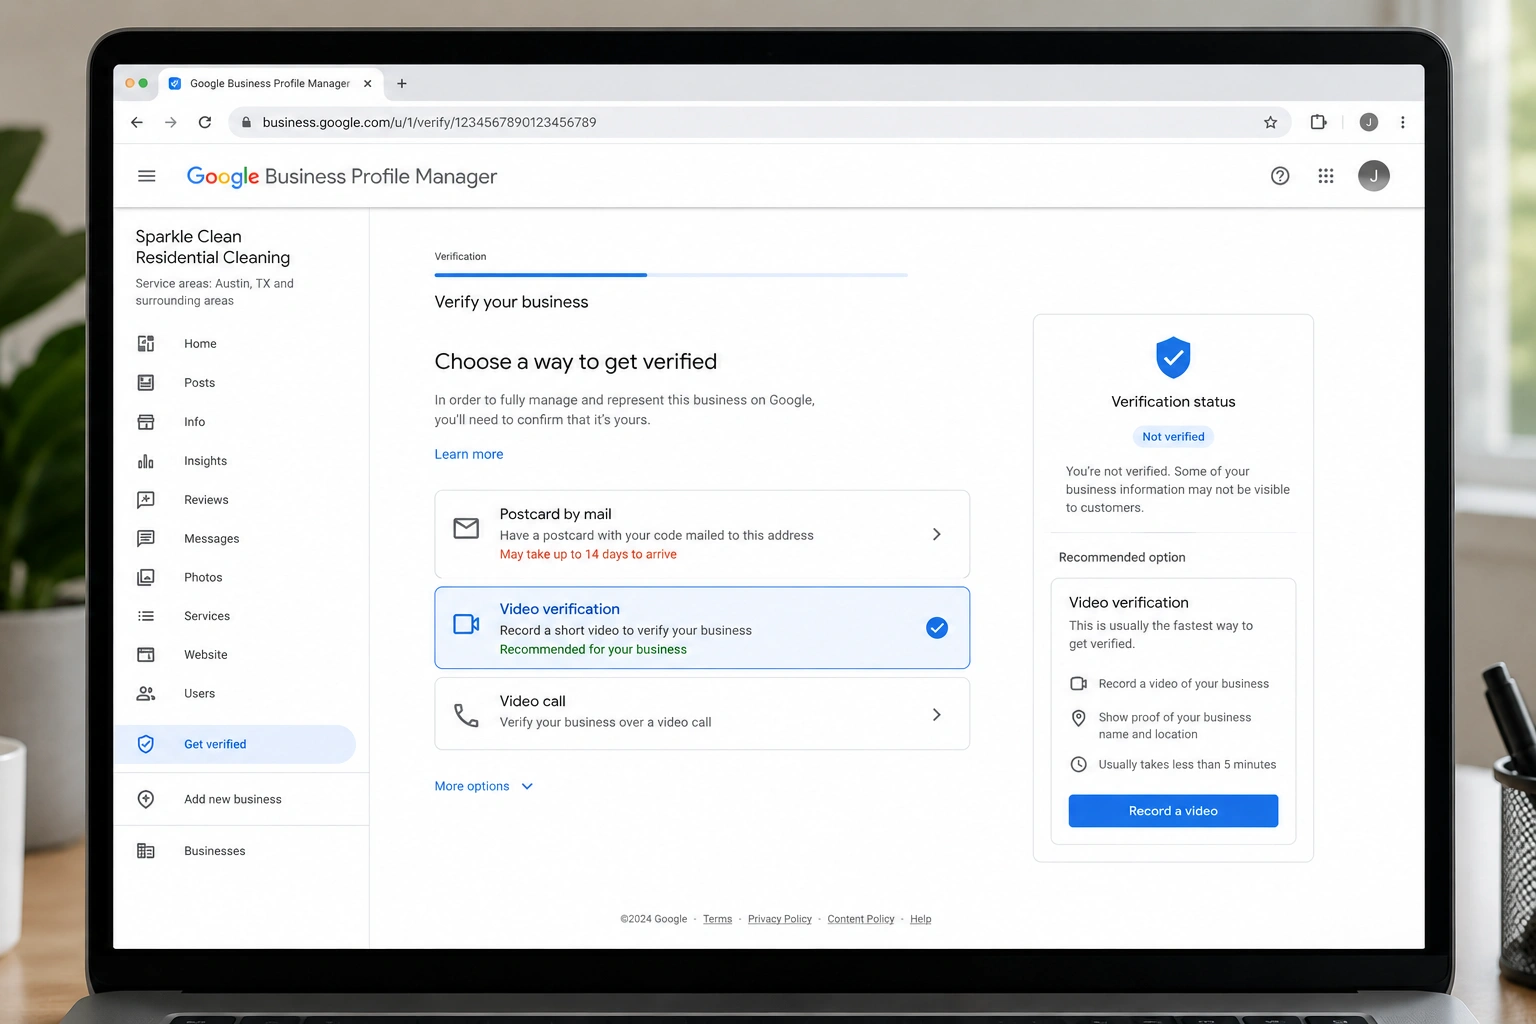
Task: Click the Get verified shield icon
Action: click(146, 744)
